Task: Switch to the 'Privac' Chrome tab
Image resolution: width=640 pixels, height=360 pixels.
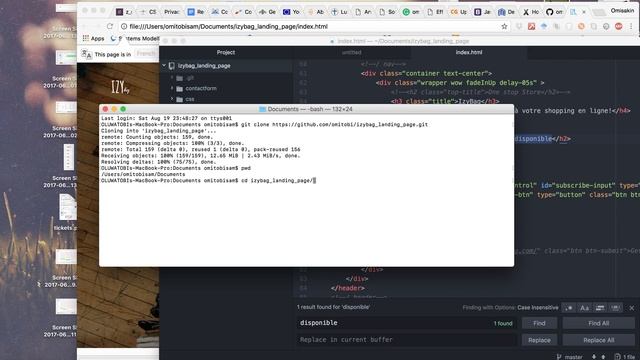Action: click(171, 12)
